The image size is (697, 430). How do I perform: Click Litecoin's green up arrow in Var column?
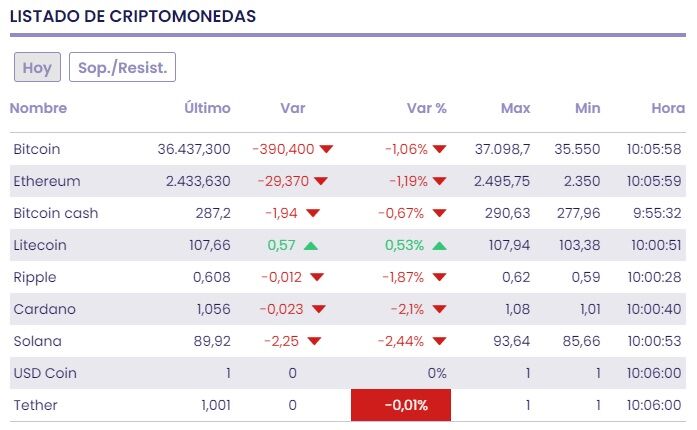point(311,245)
